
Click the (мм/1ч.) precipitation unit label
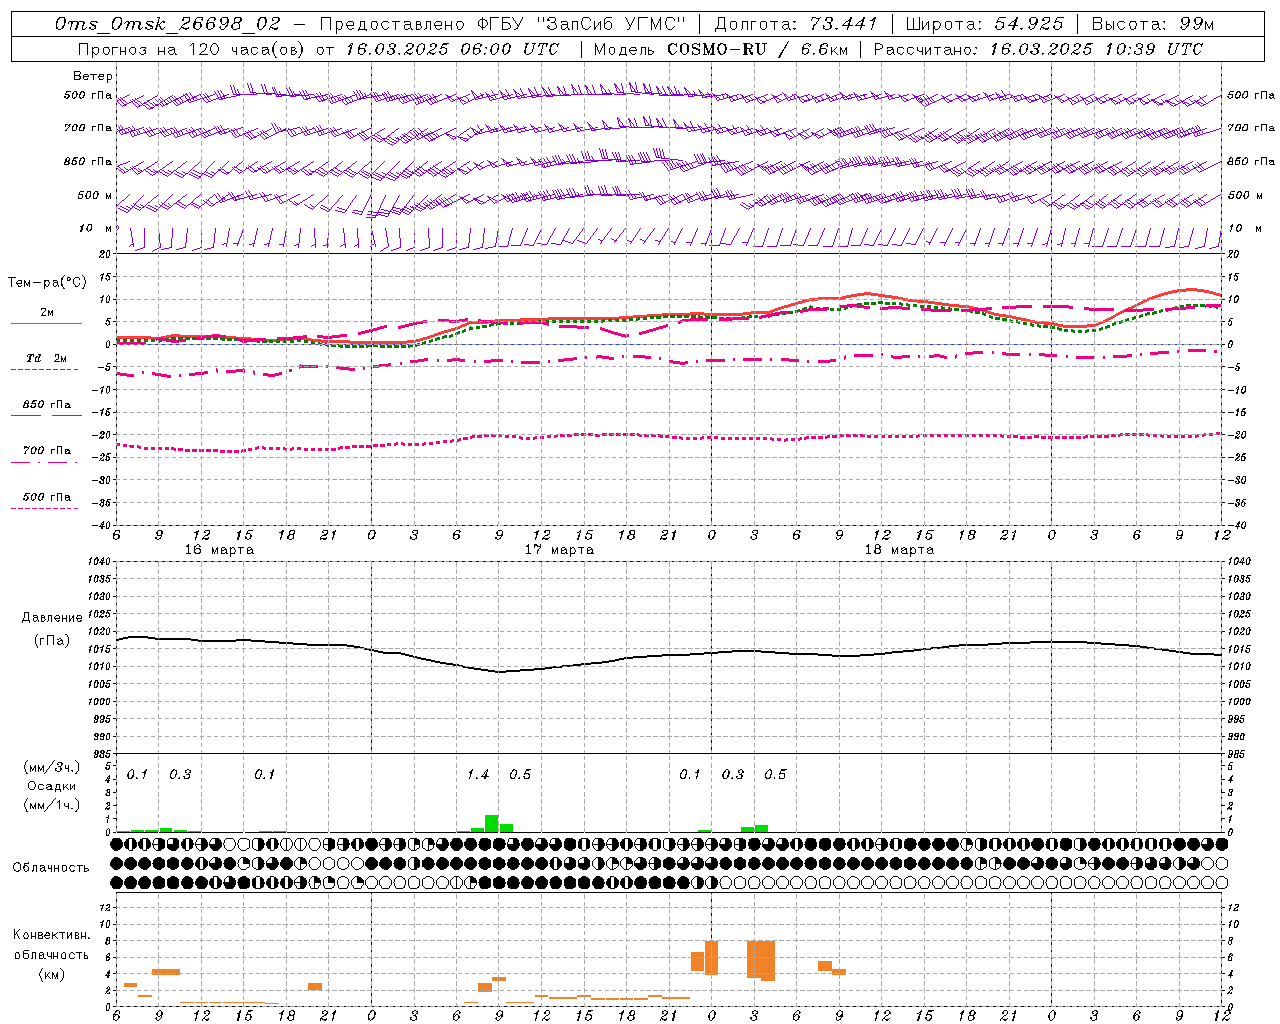click(x=52, y=805)
